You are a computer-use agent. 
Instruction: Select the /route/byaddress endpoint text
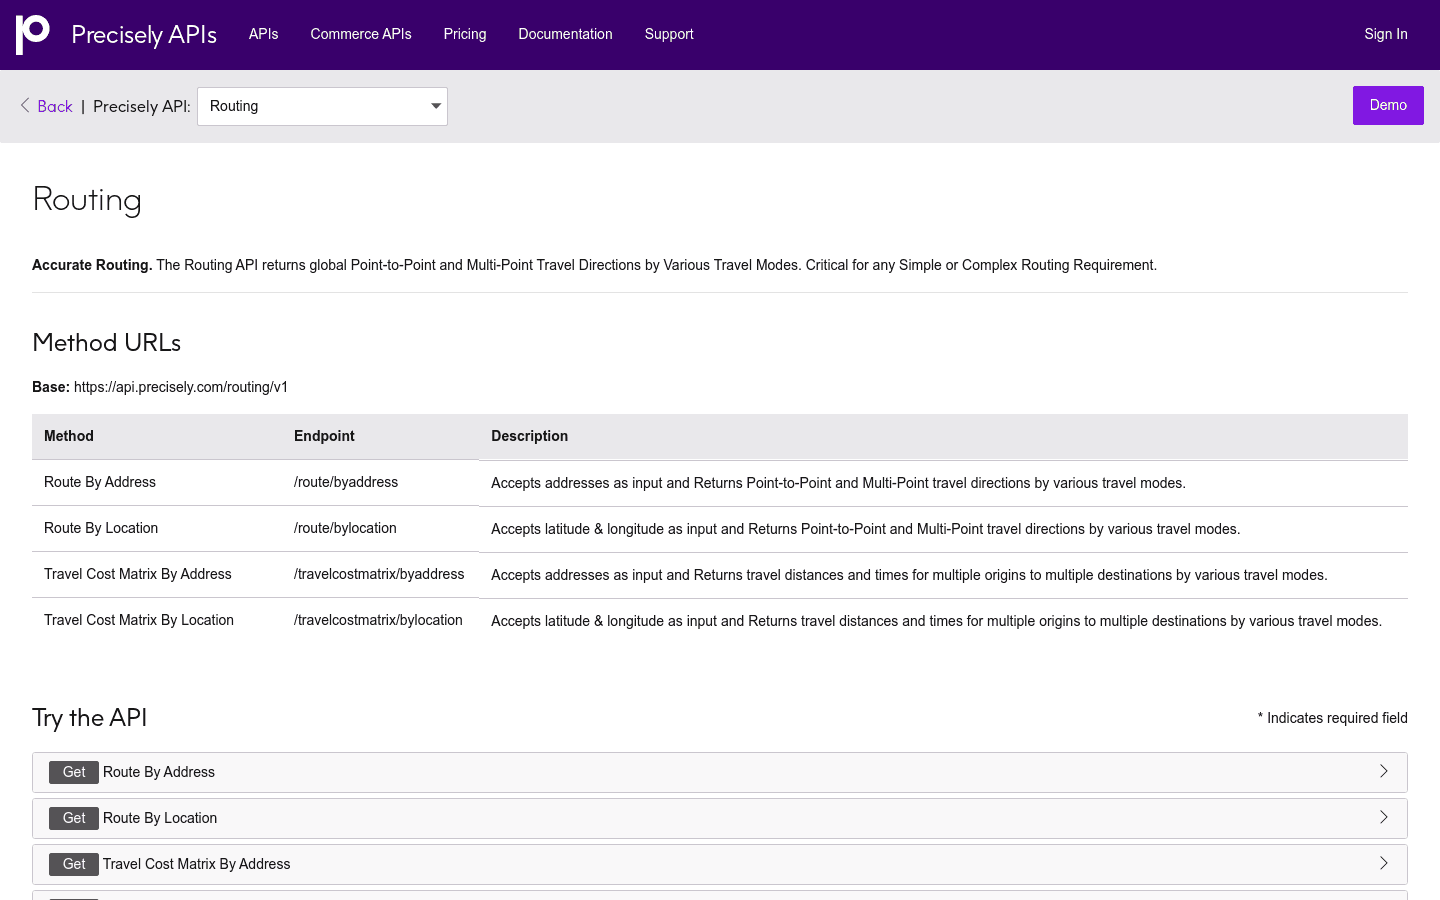tap(346, 482)
